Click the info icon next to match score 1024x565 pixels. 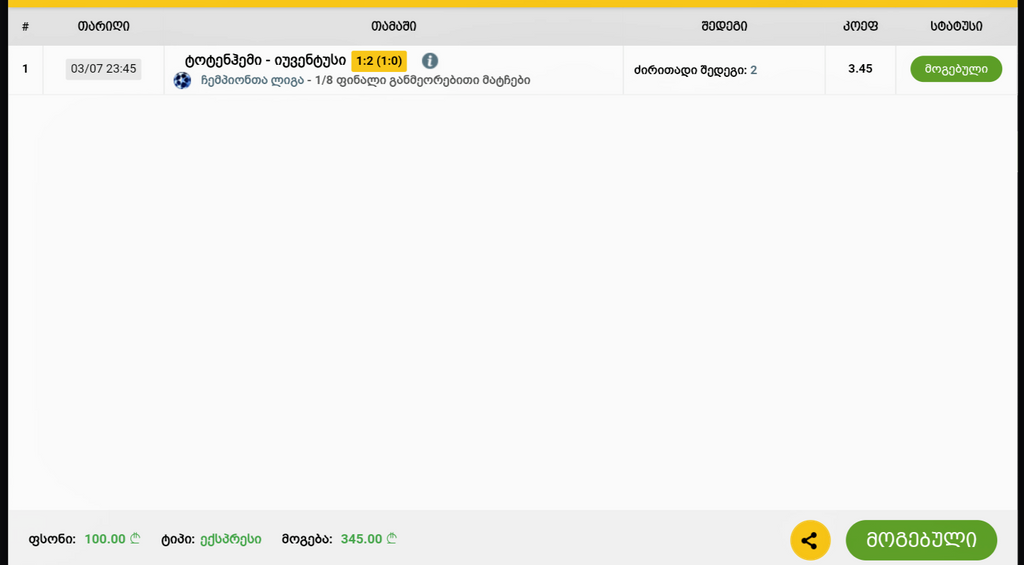tap(430, 61)
